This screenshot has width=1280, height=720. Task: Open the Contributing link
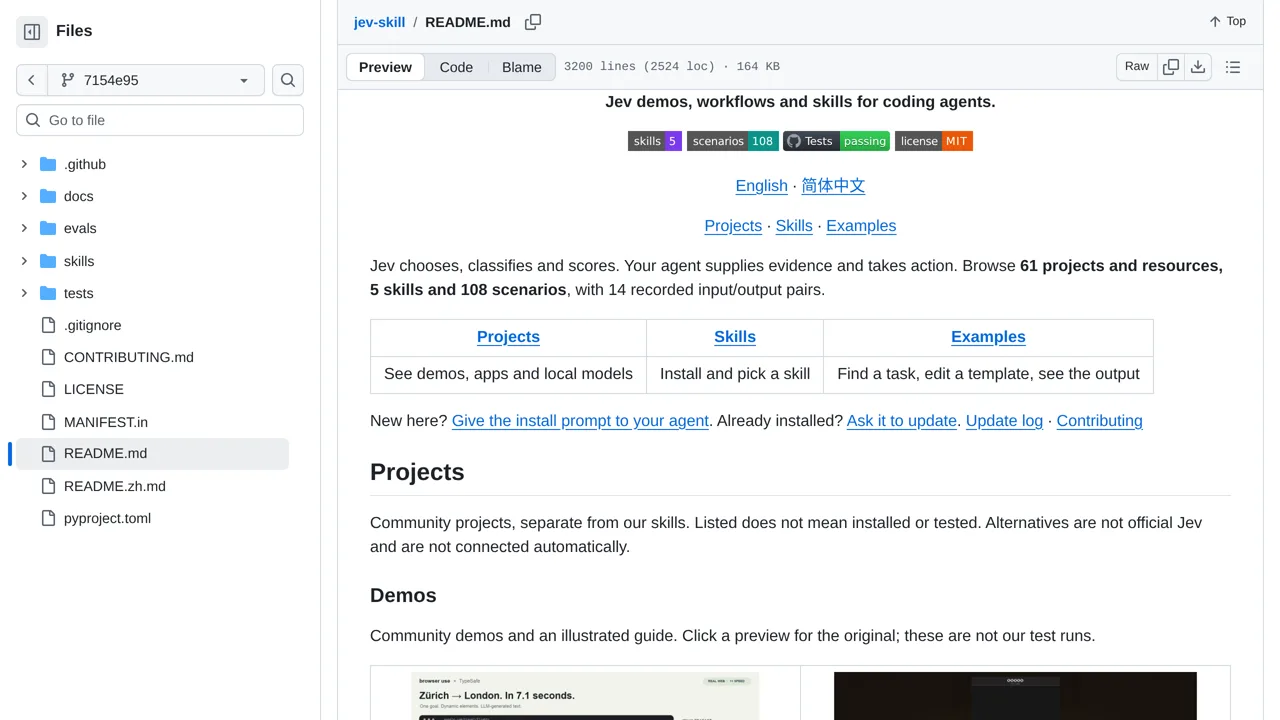click(x=1099, y=421)
